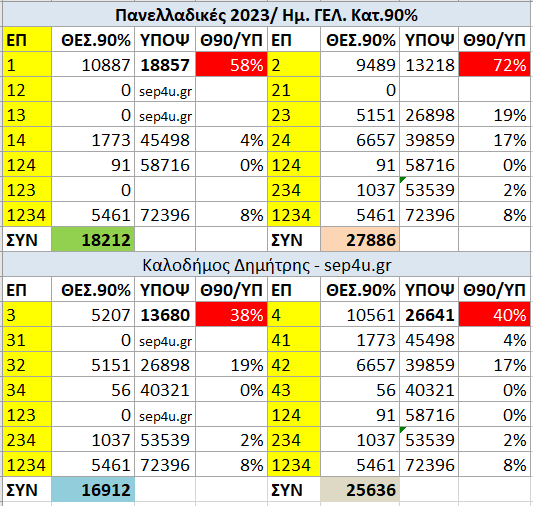This screenshot has width=533, height=506.
Task: Click the 10561 cell
Action: point(360,315)
